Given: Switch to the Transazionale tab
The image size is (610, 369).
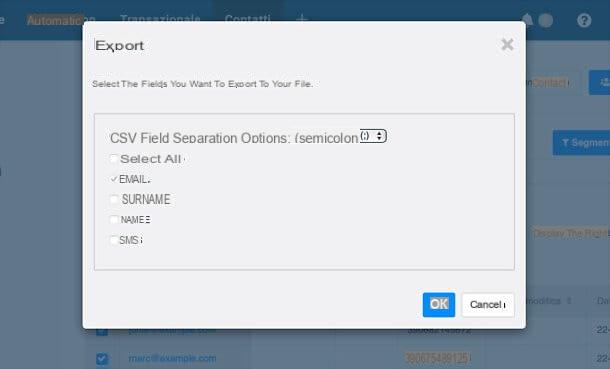Looking at the screenshot, I should coord(160,19).
